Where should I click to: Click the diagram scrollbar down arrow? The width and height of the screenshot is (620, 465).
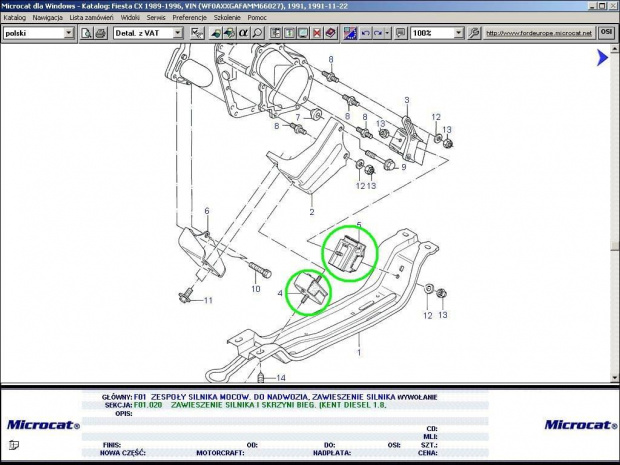pos(615,377)
